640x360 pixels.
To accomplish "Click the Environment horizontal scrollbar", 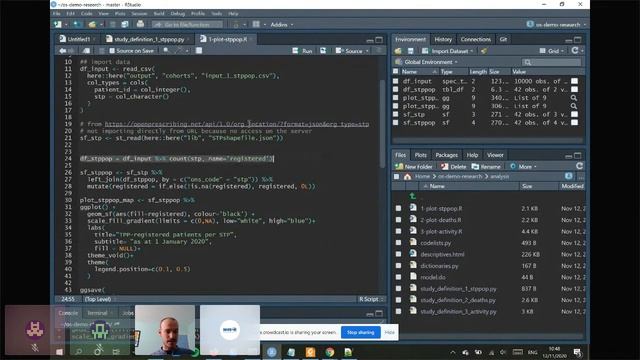I will point(488,140).
